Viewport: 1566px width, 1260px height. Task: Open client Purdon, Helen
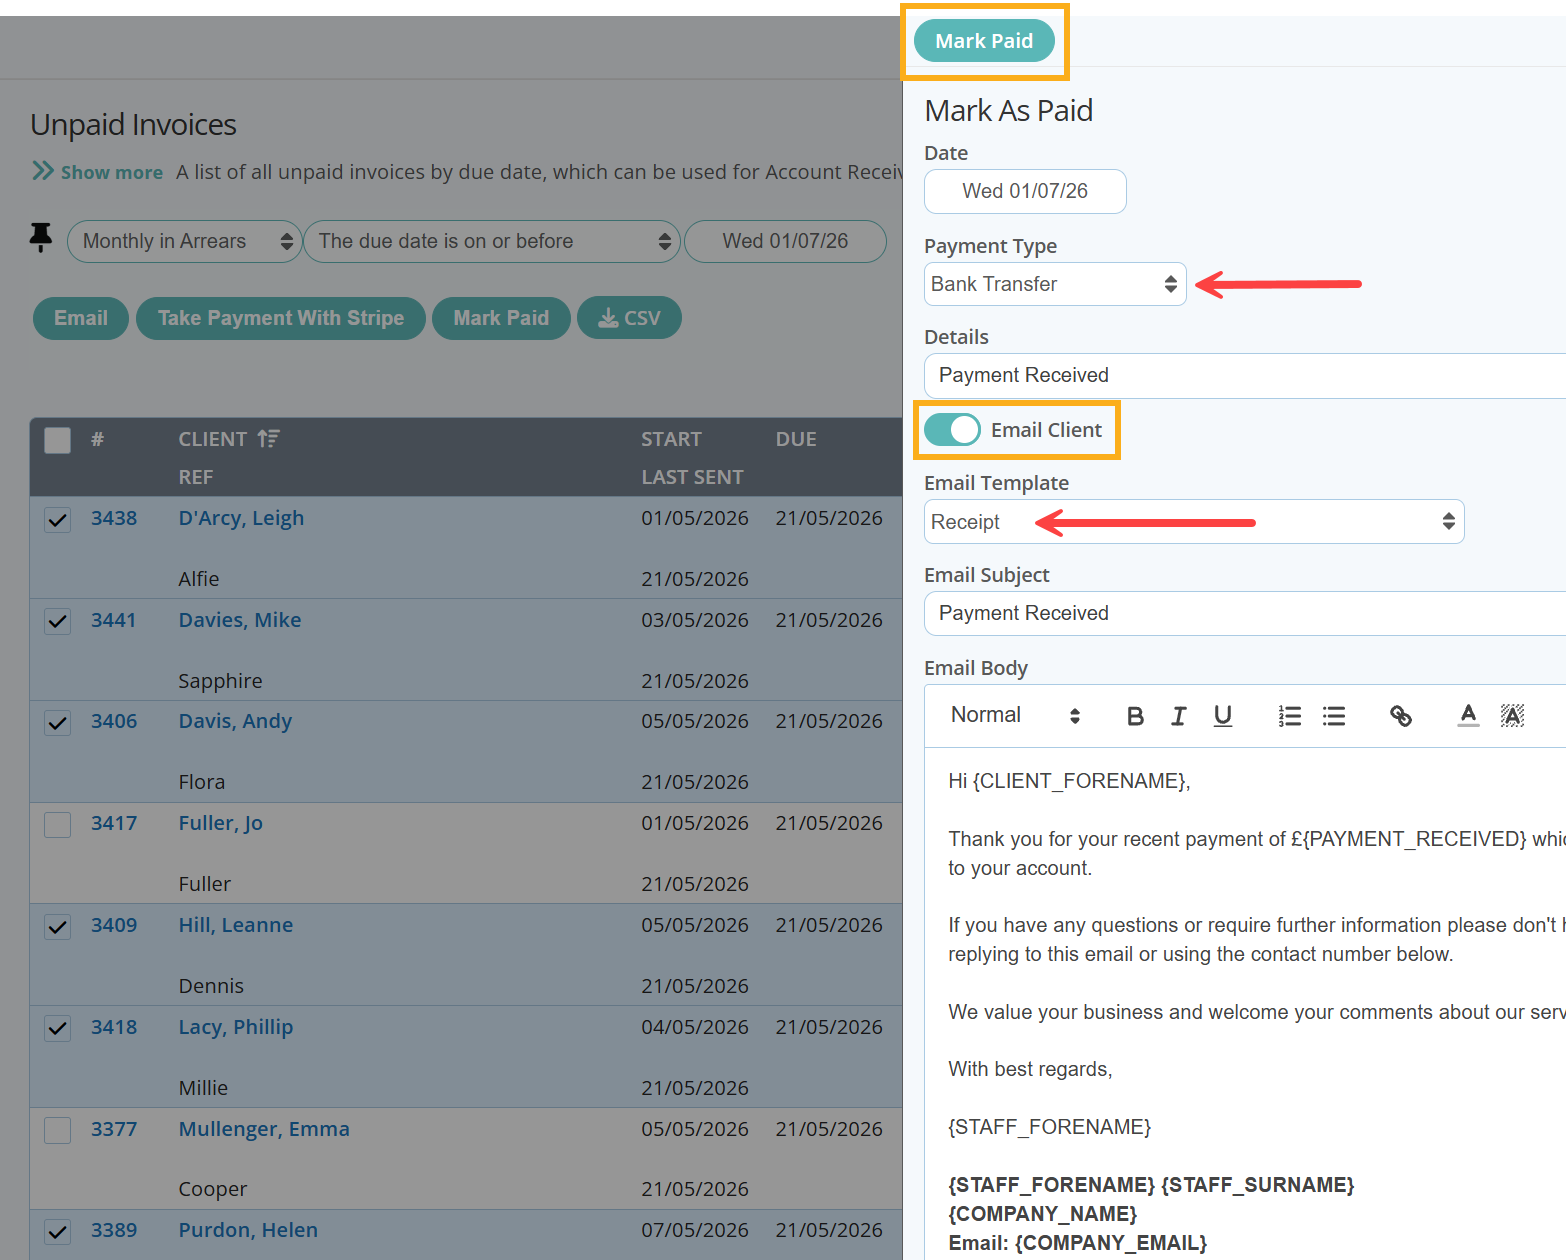coord(248,1230)
